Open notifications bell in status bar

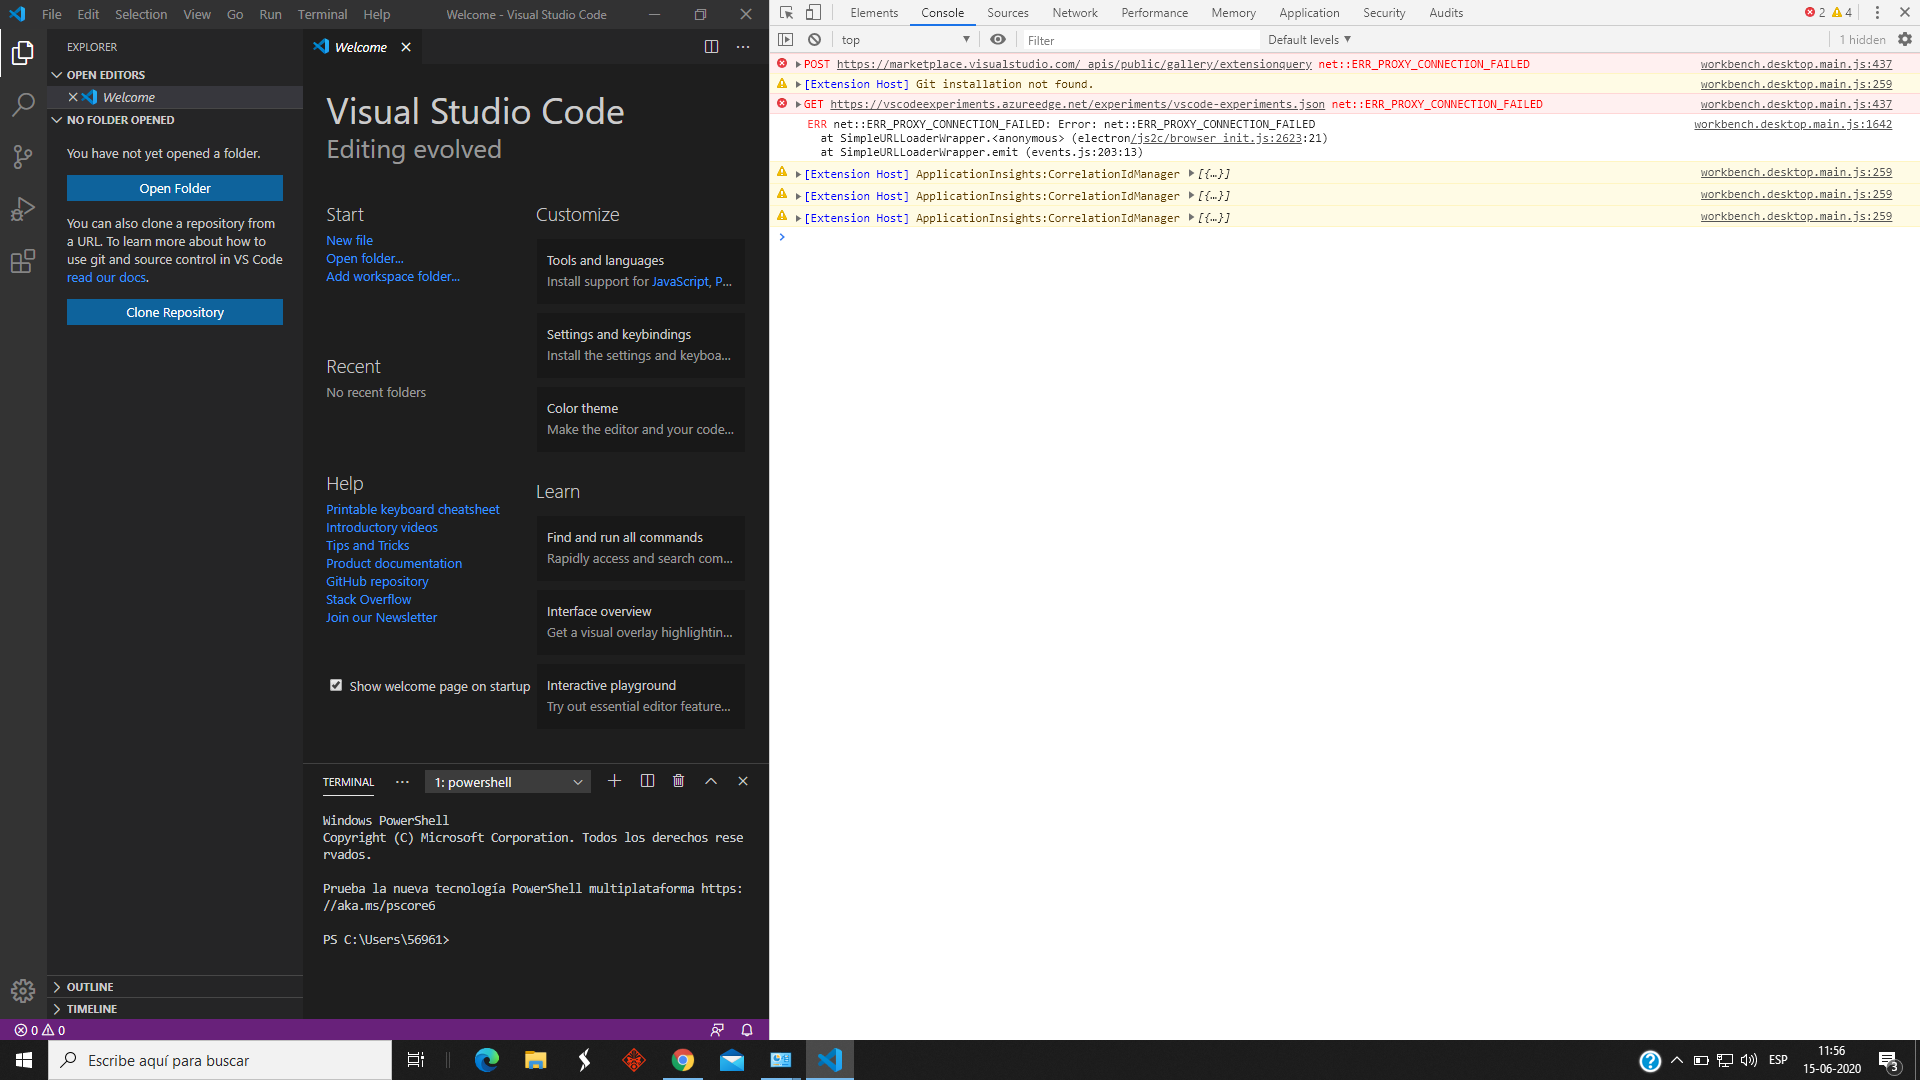pyautogui.click(x=747, y=1030)
